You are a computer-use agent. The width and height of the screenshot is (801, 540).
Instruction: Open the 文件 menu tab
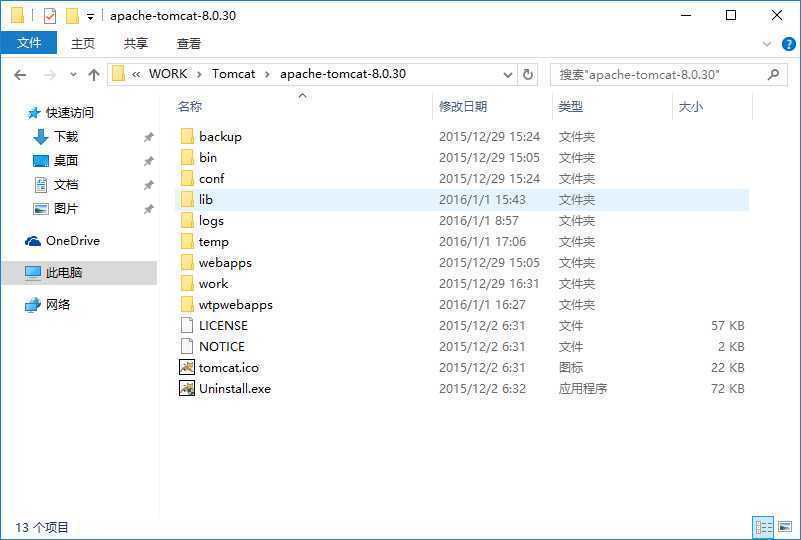coord(29,43)
